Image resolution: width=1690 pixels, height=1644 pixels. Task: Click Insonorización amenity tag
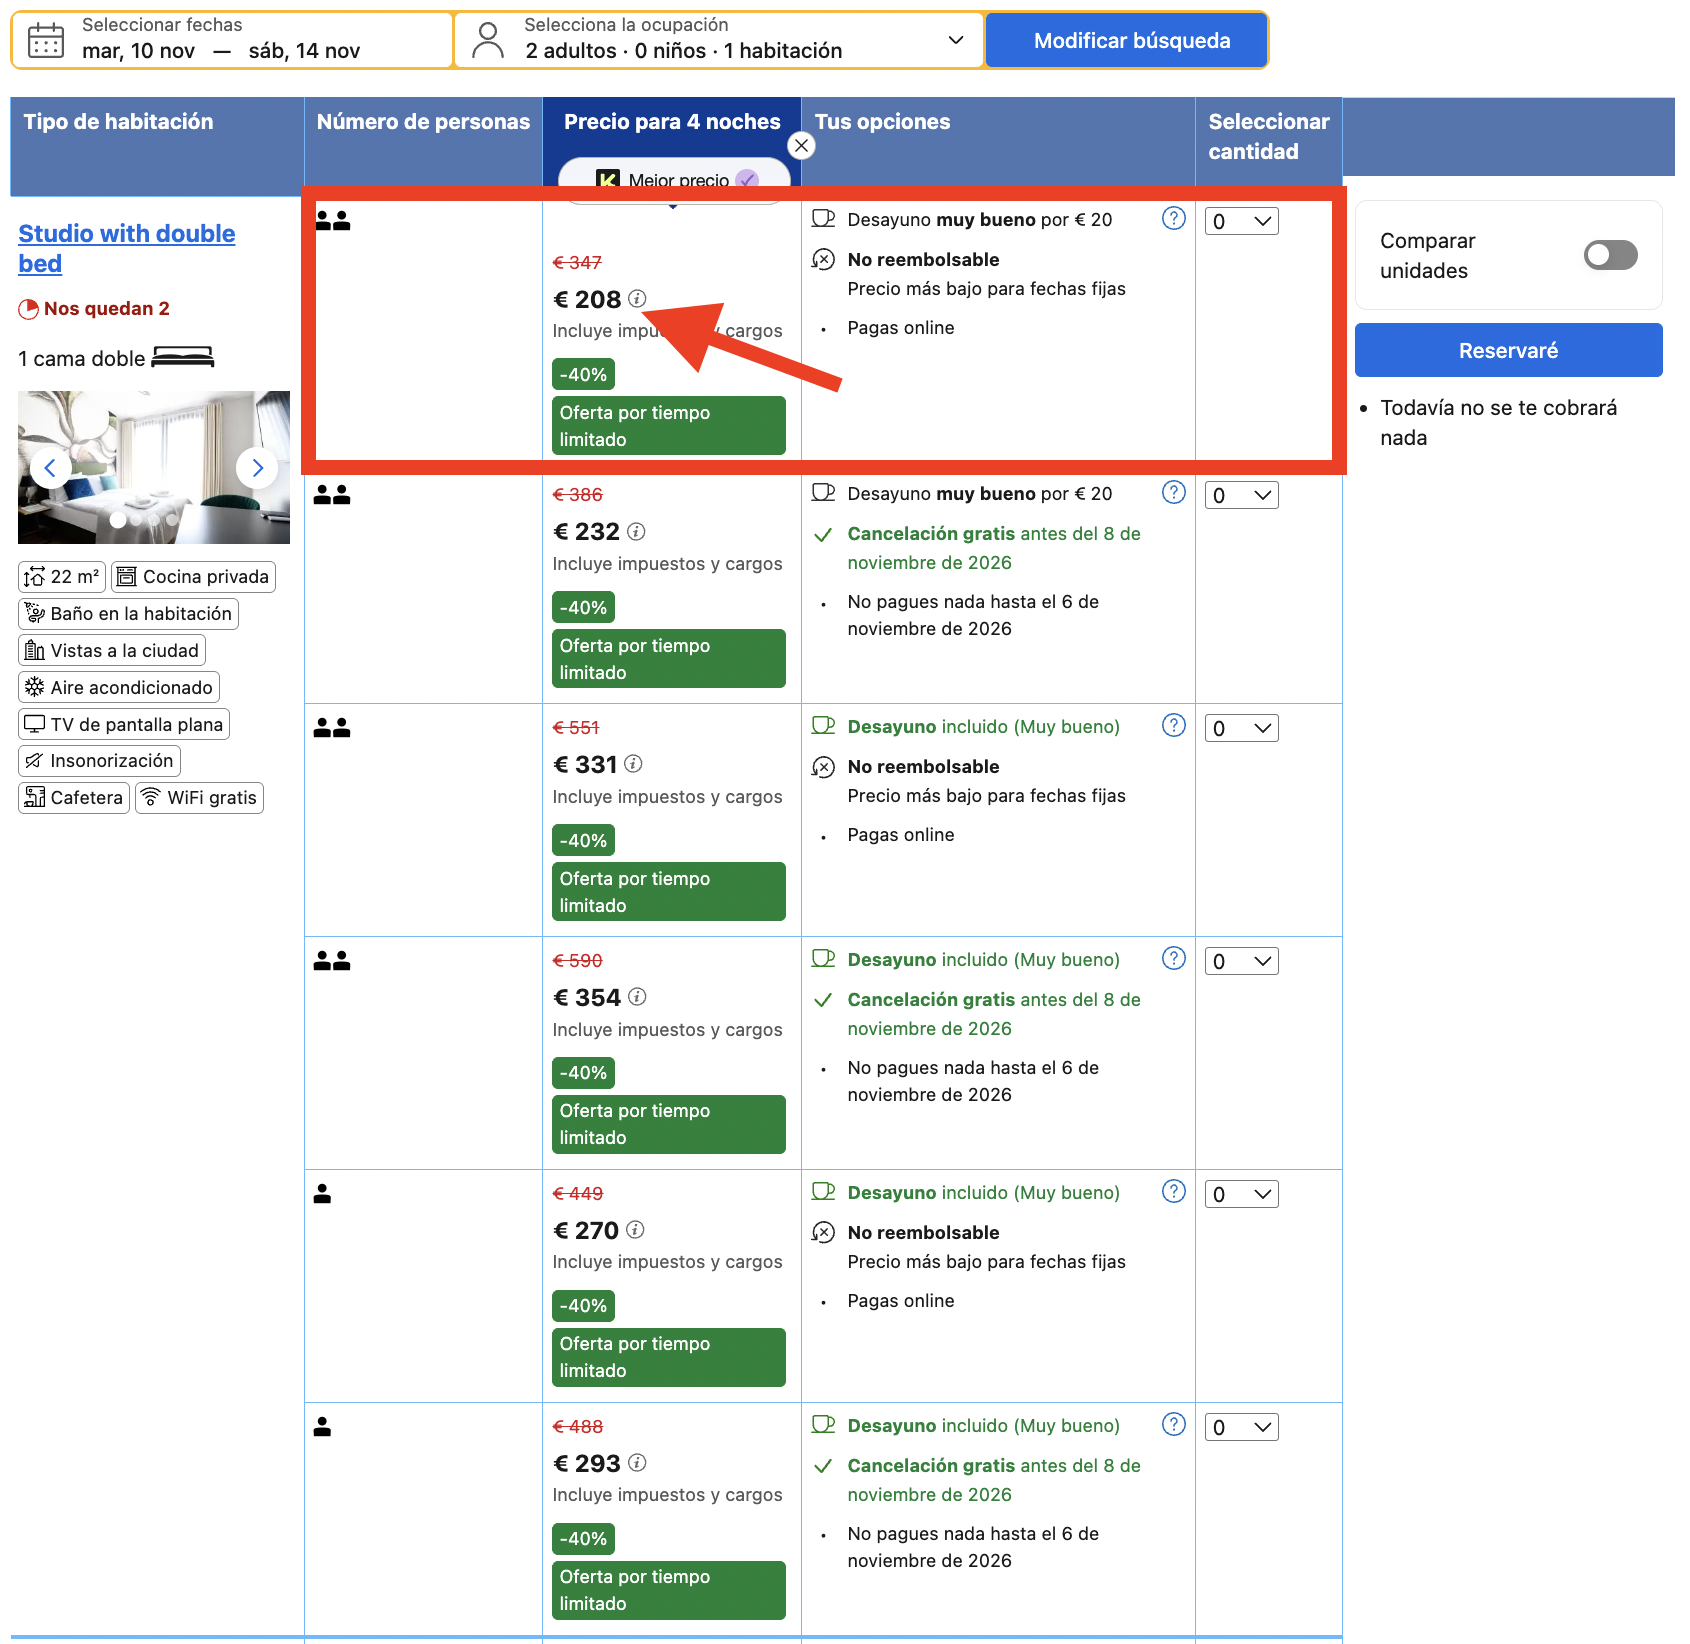[99, 761]
